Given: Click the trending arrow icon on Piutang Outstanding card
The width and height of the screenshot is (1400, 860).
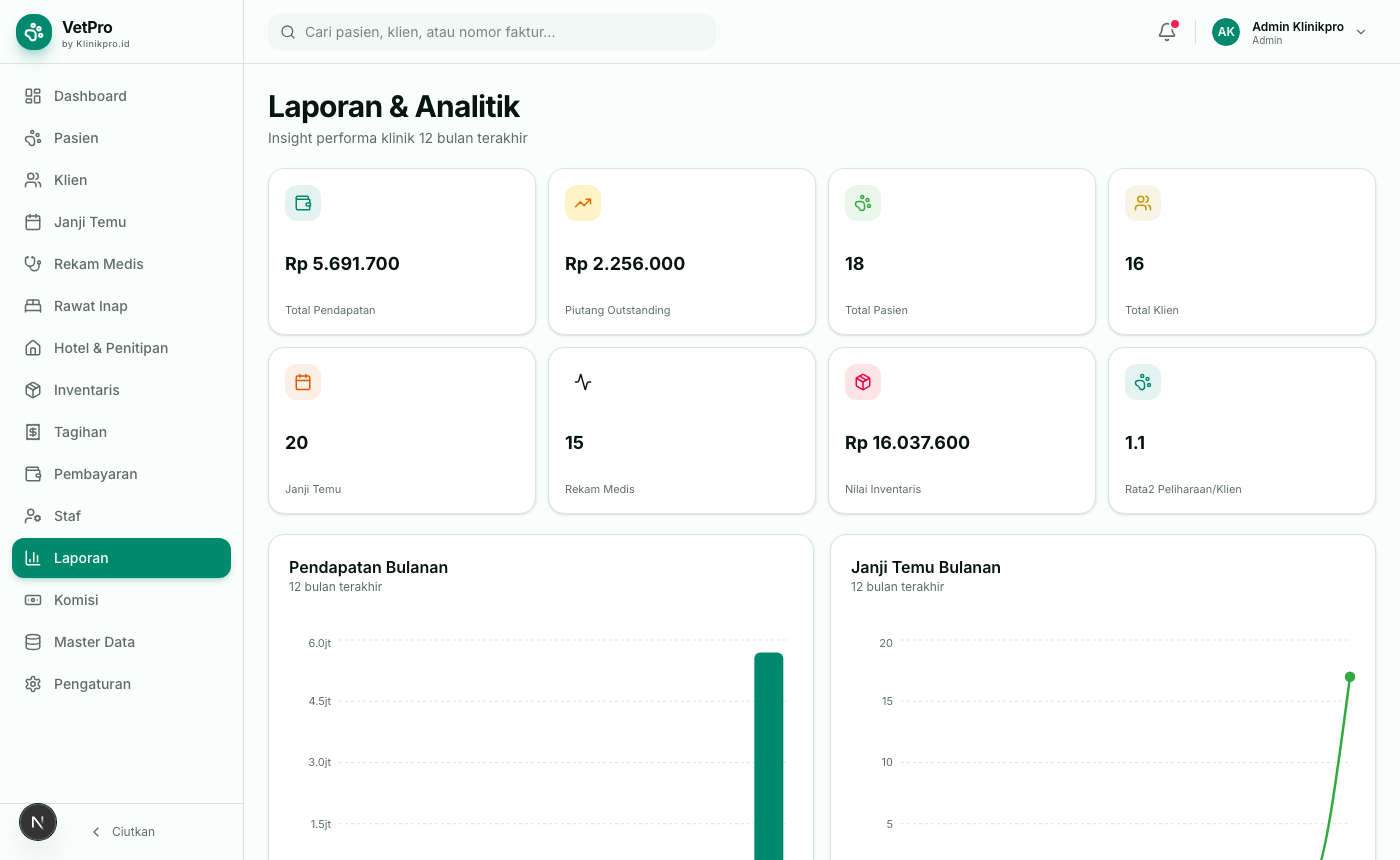Looking at the screenshot, I should click(x=583, y=203).
